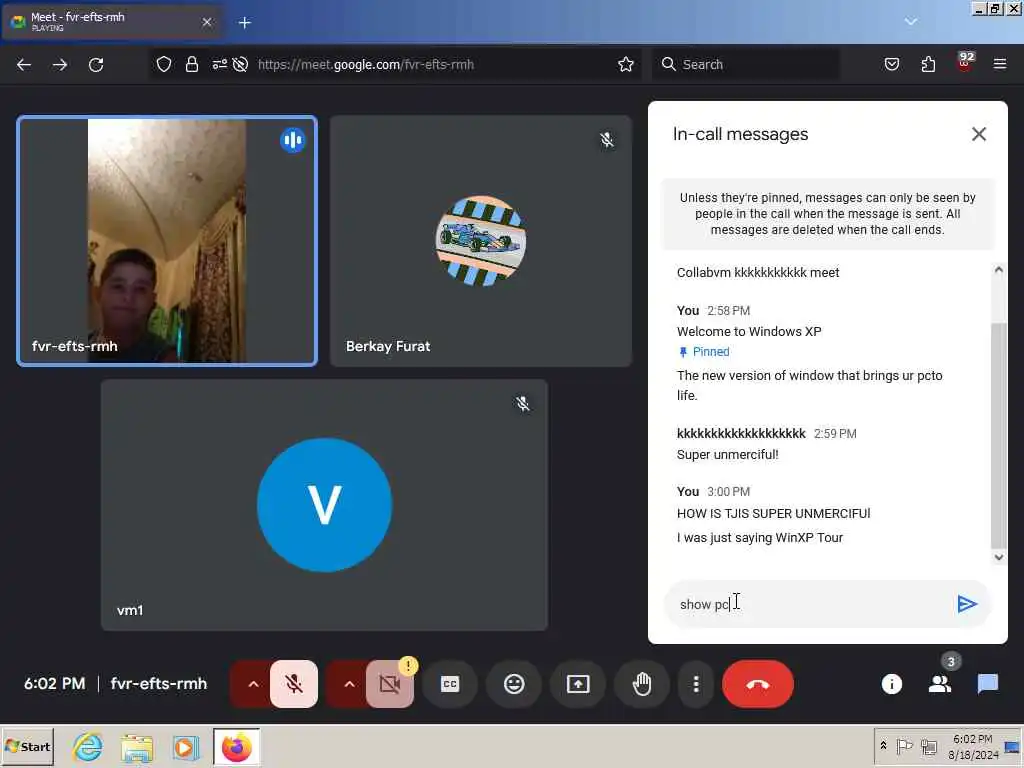The width and height of the screenshot is (1024, 768).
Task: Unmute the microphone
Action: tap(294, 684)
